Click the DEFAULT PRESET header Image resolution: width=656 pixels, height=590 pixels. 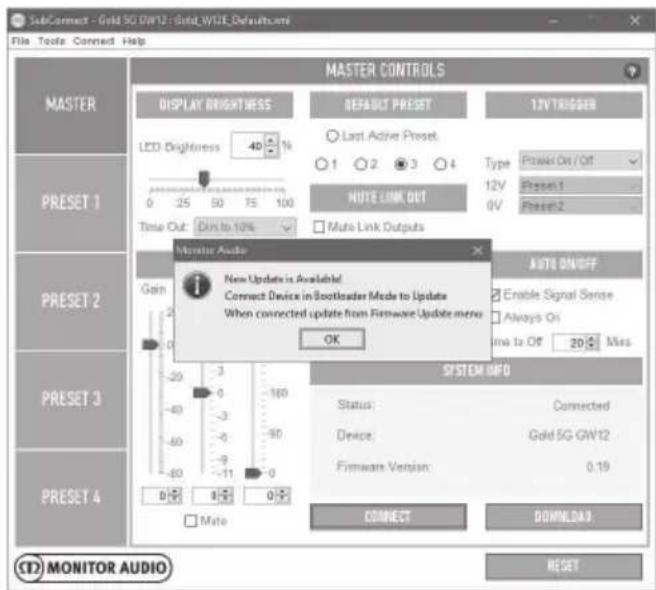(388, 105)
